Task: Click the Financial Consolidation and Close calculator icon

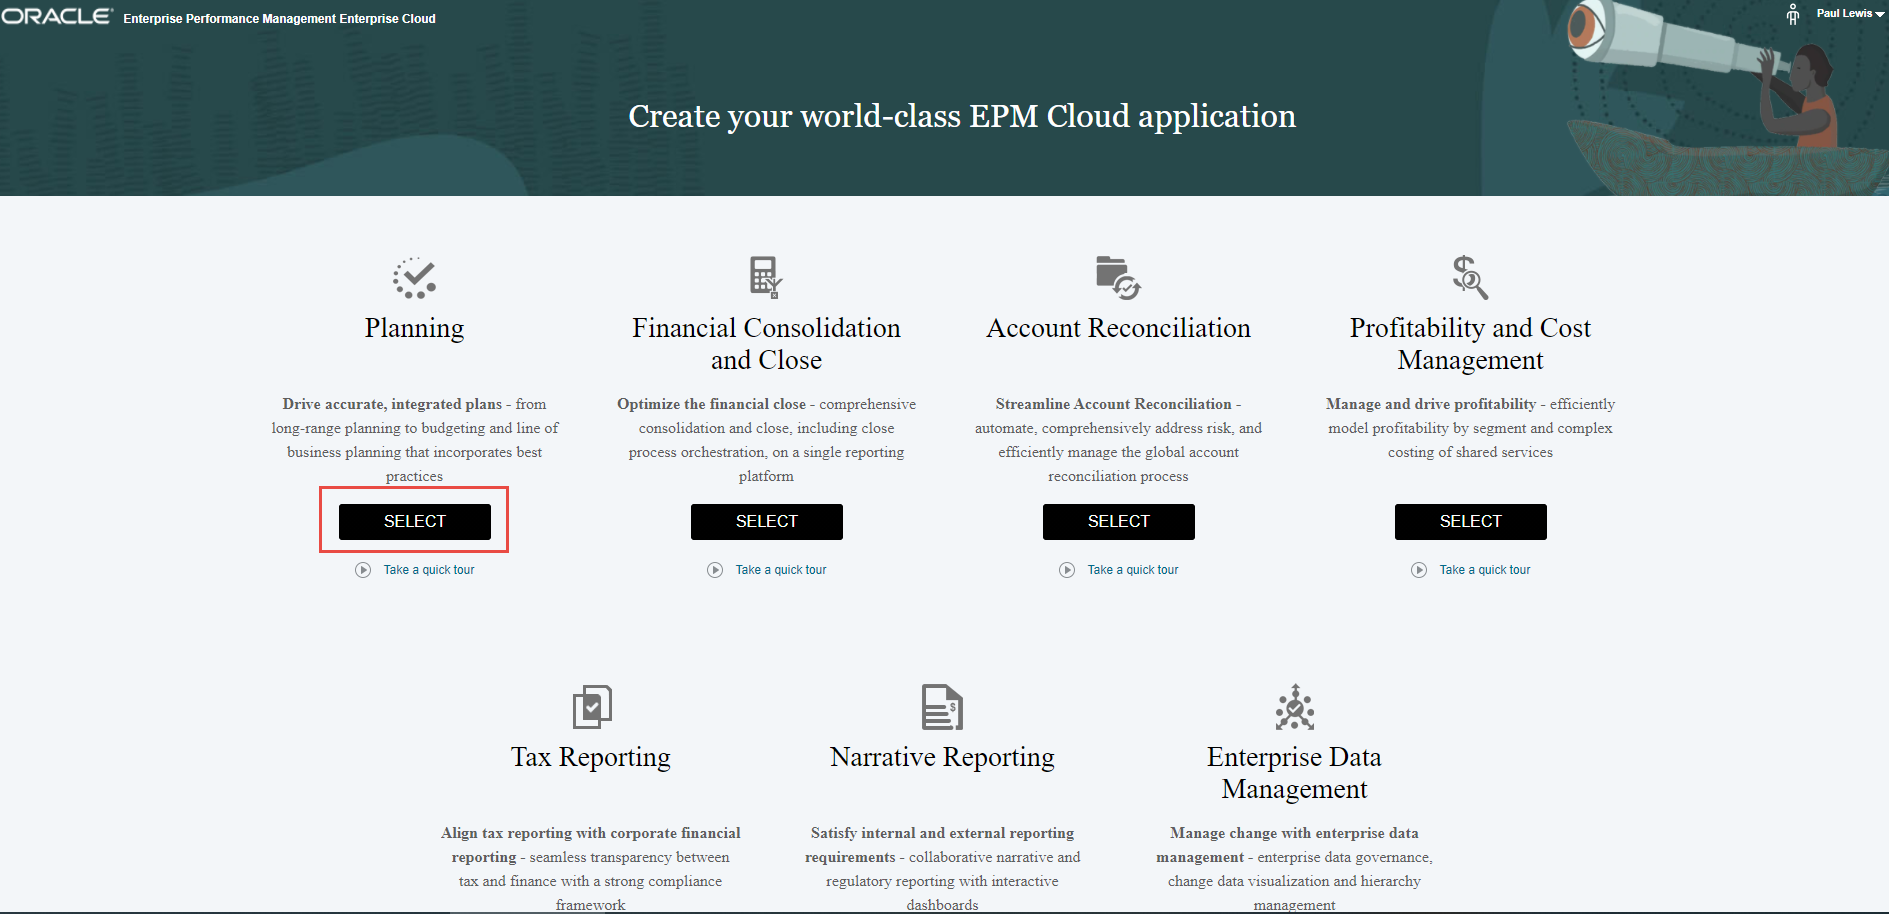Action: tap(766, 277)
